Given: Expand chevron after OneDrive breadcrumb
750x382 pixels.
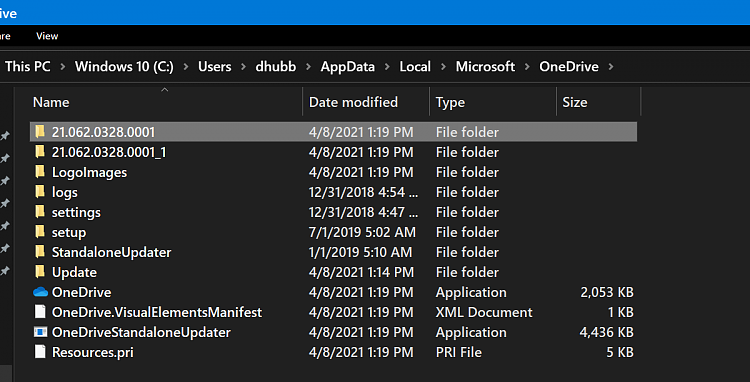Looking at the screenshot, I should tap(611, 67).
